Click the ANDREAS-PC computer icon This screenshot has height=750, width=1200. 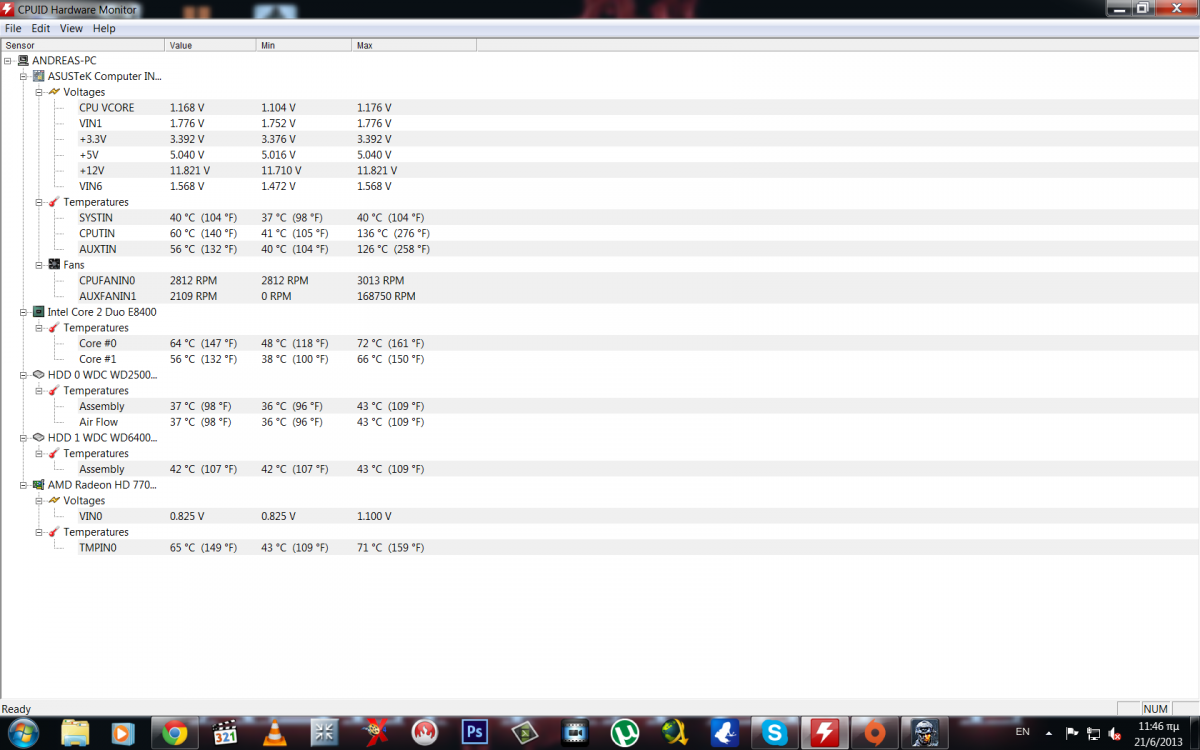tap(23, 60)
